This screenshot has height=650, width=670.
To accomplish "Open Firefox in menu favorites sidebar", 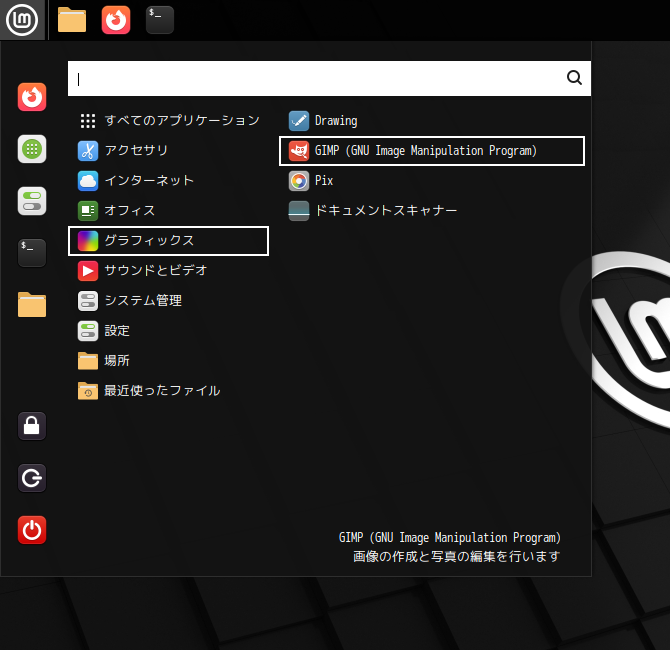I will click(32, 97).
